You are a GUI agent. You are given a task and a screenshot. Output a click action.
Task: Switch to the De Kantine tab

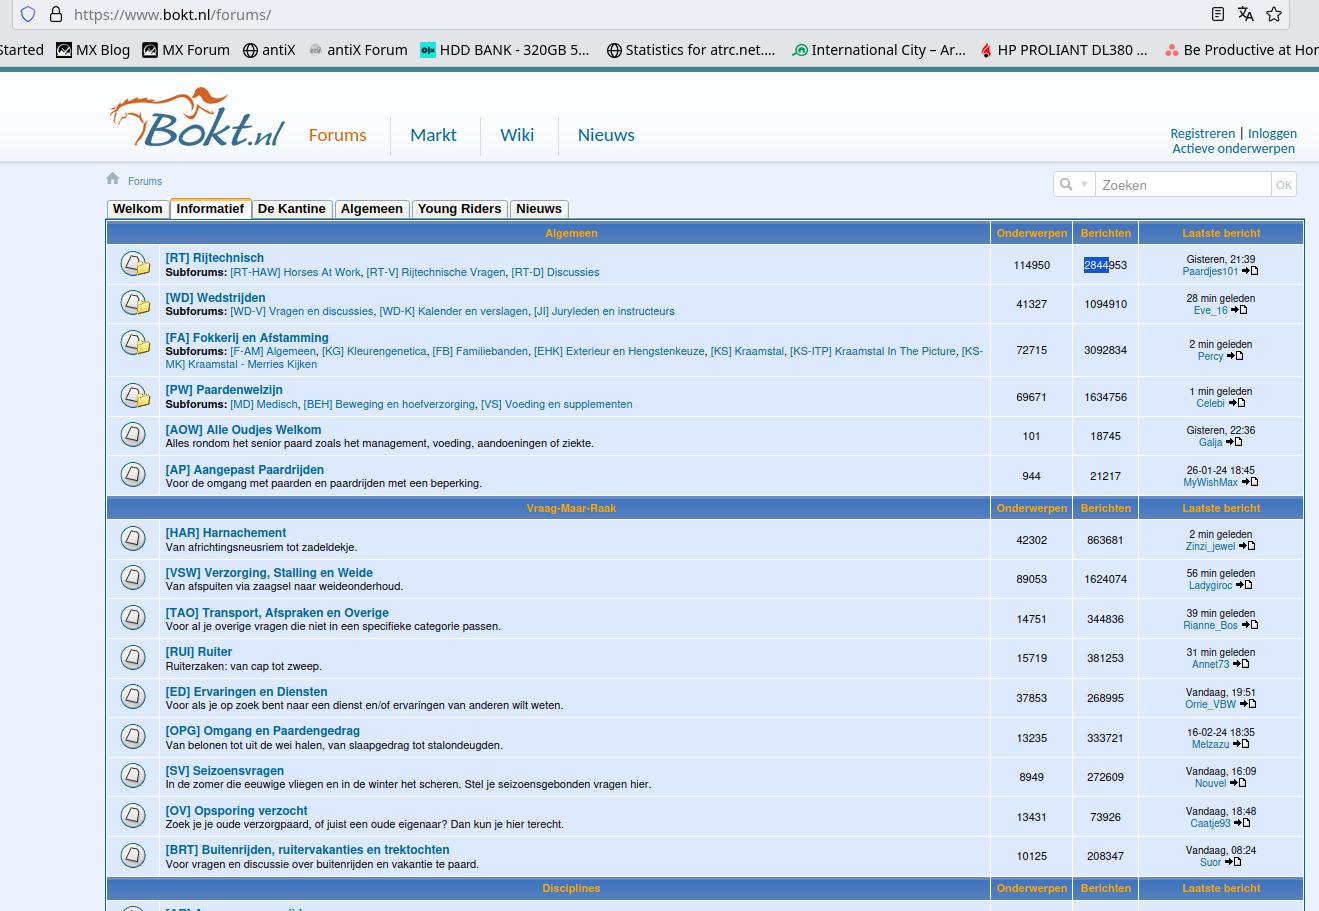pos(291,209)
